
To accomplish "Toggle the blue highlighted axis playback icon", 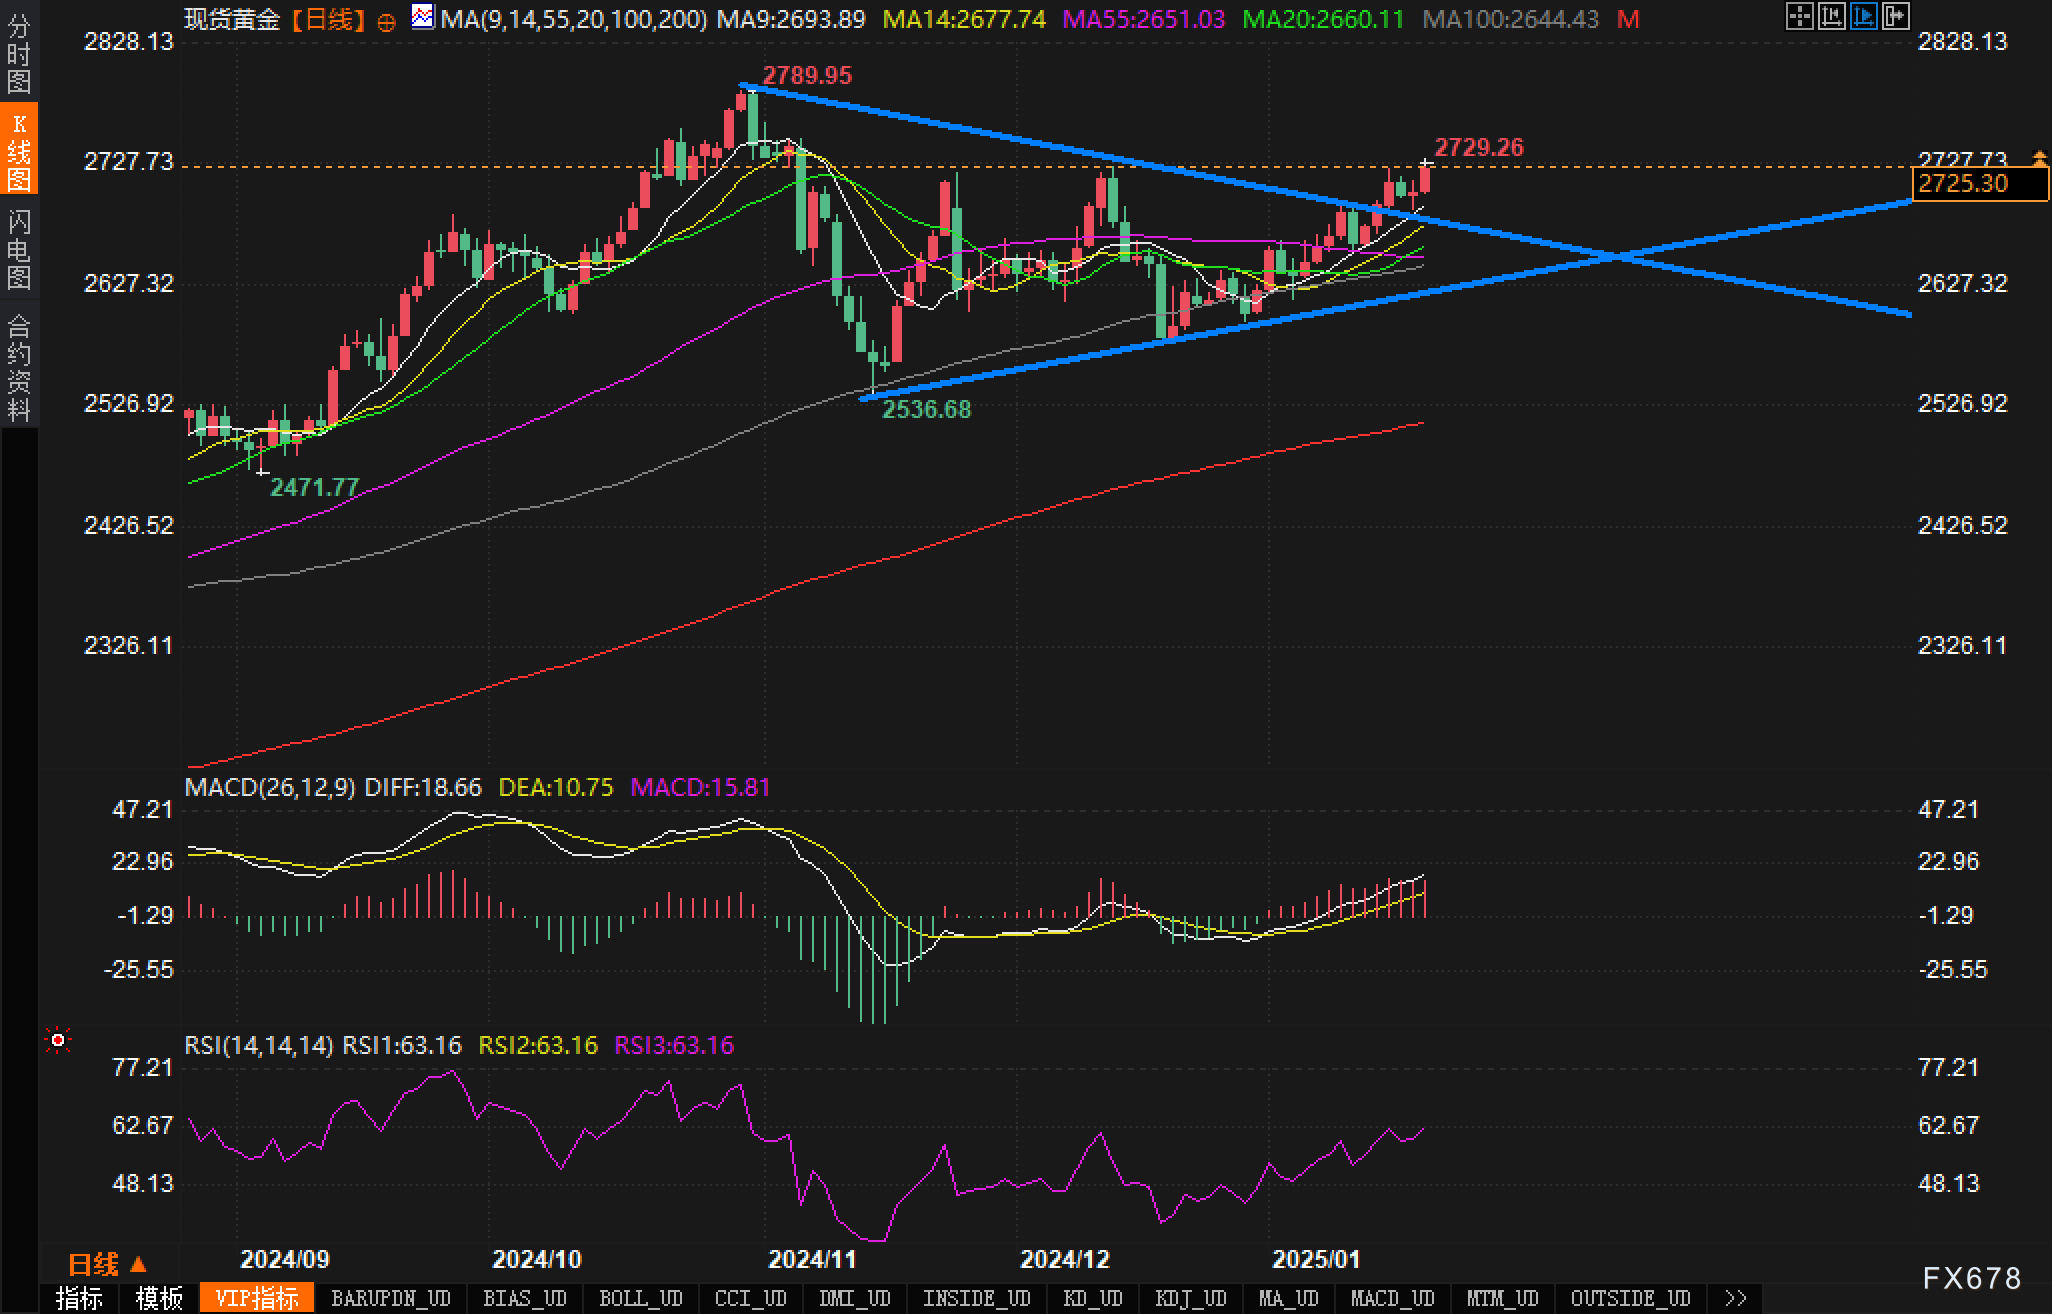I will (x=1863, y=16).
